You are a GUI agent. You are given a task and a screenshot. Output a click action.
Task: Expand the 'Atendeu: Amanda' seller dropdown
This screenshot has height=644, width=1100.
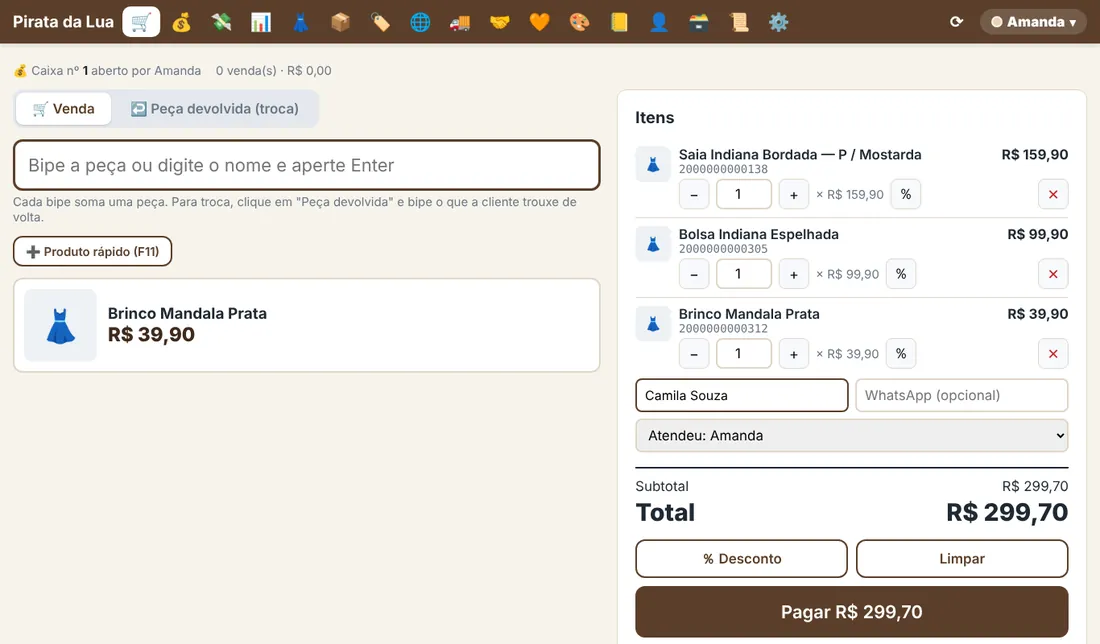[x=852, y=436]
